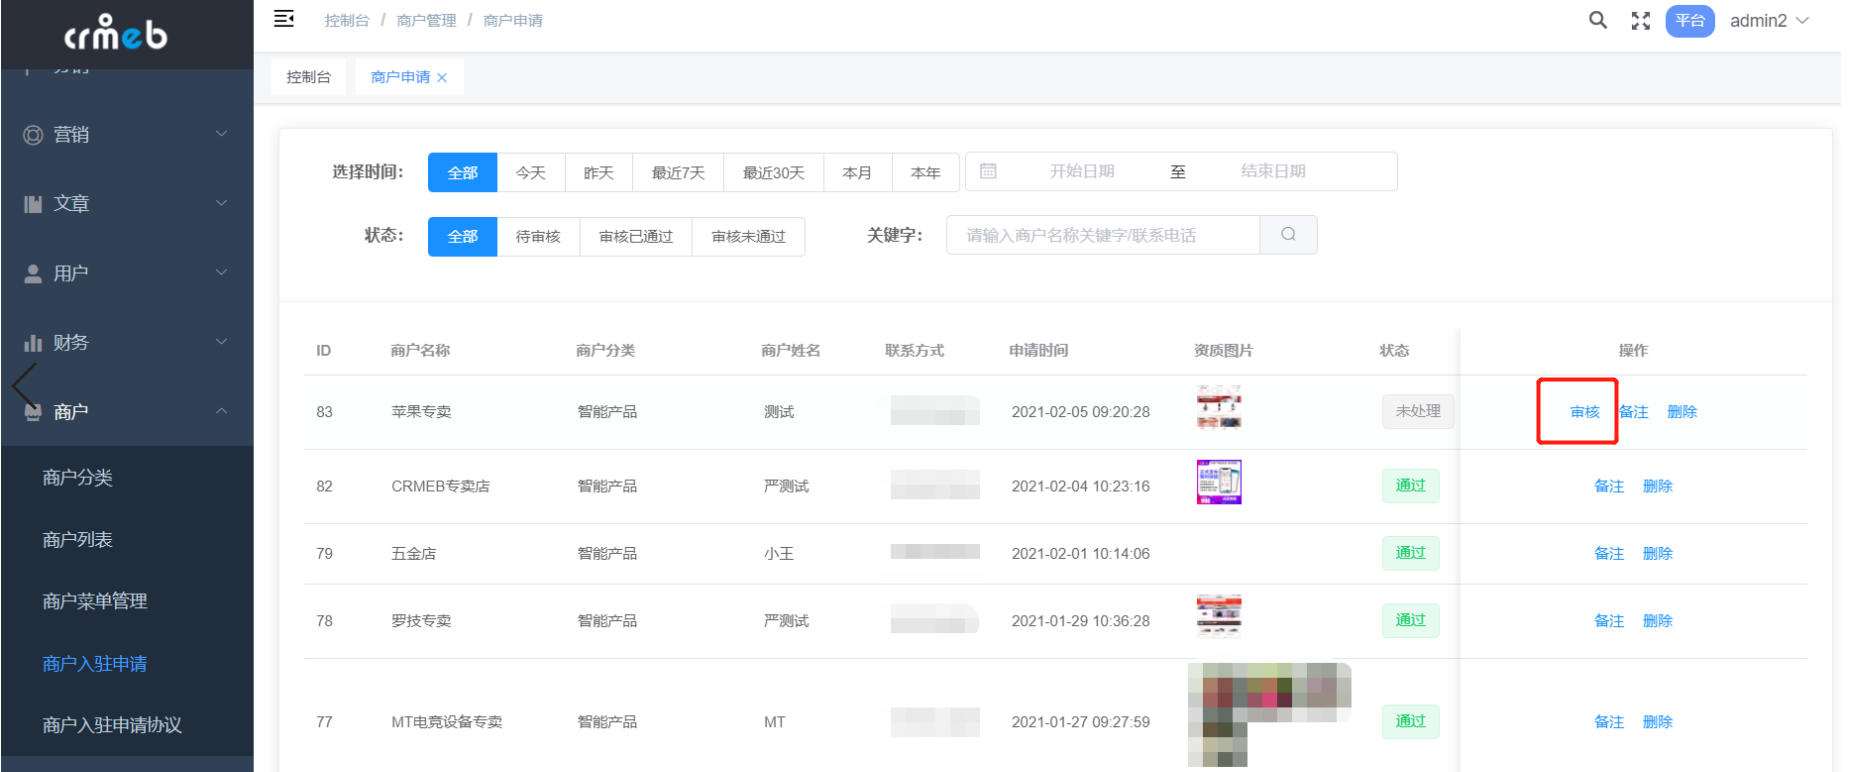Image resolution: width=1857 pixels, height=772 pixels.
Task: Click merchant name 苹果专卖
Action: [x=421, y=412]
